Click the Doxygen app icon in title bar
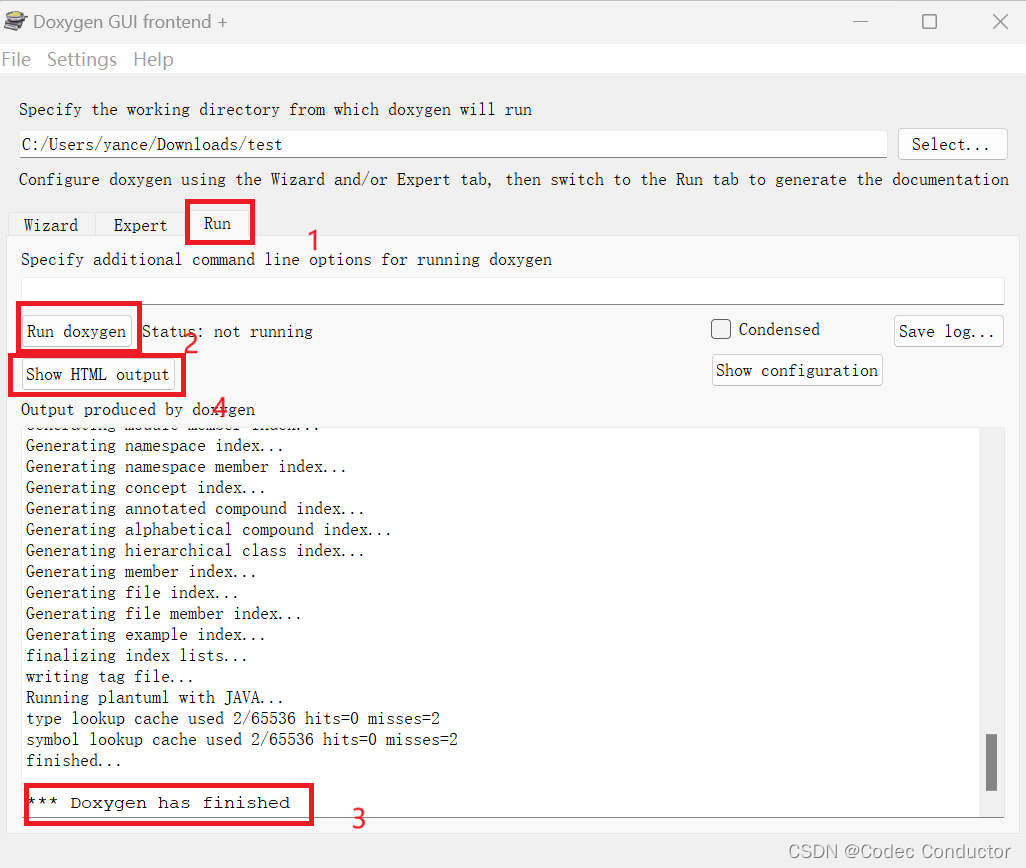Viewport: 1026px width, 868px height. [14, 22]
